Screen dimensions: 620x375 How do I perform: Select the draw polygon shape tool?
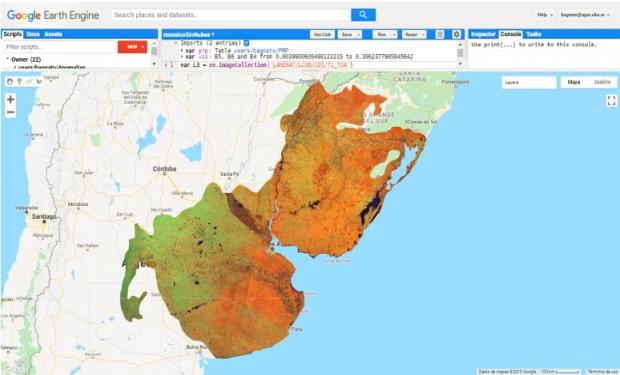click(x=39, y=81)
